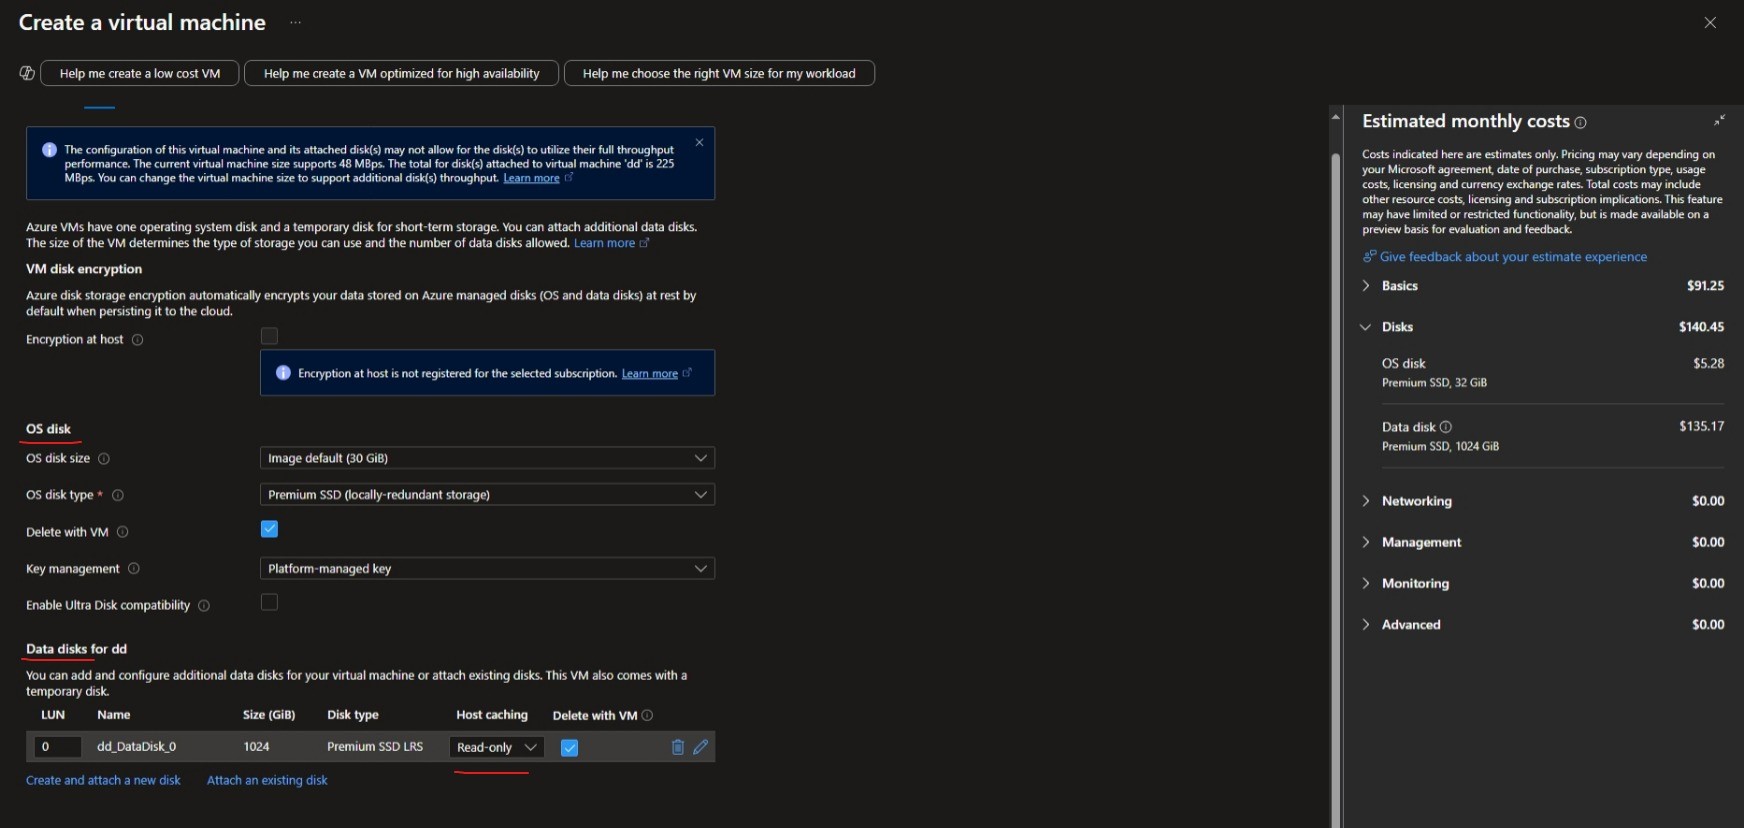This screenshot has height=828, width=1744.
Task: Click the Premium SSD, 32 GiB description
Action: pyautogui.click(x=1434, y=383)
